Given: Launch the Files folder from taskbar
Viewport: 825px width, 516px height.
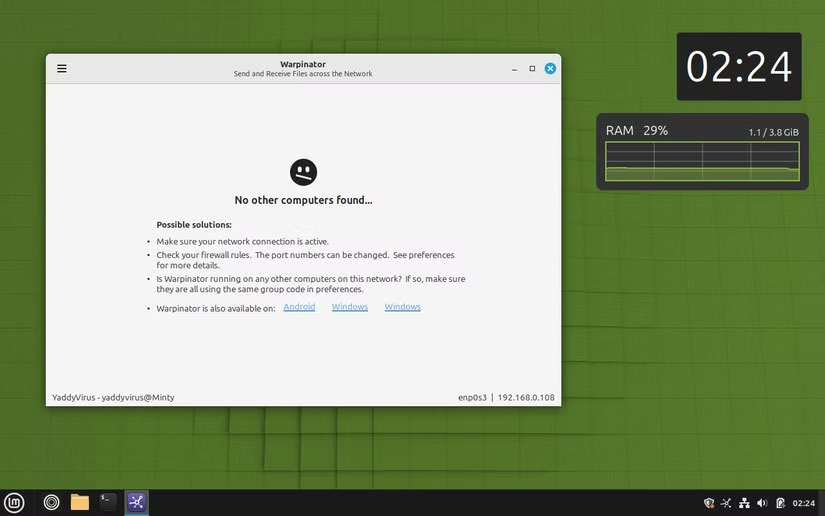Looking at the screenshot, I should click(x=80, y=502).
